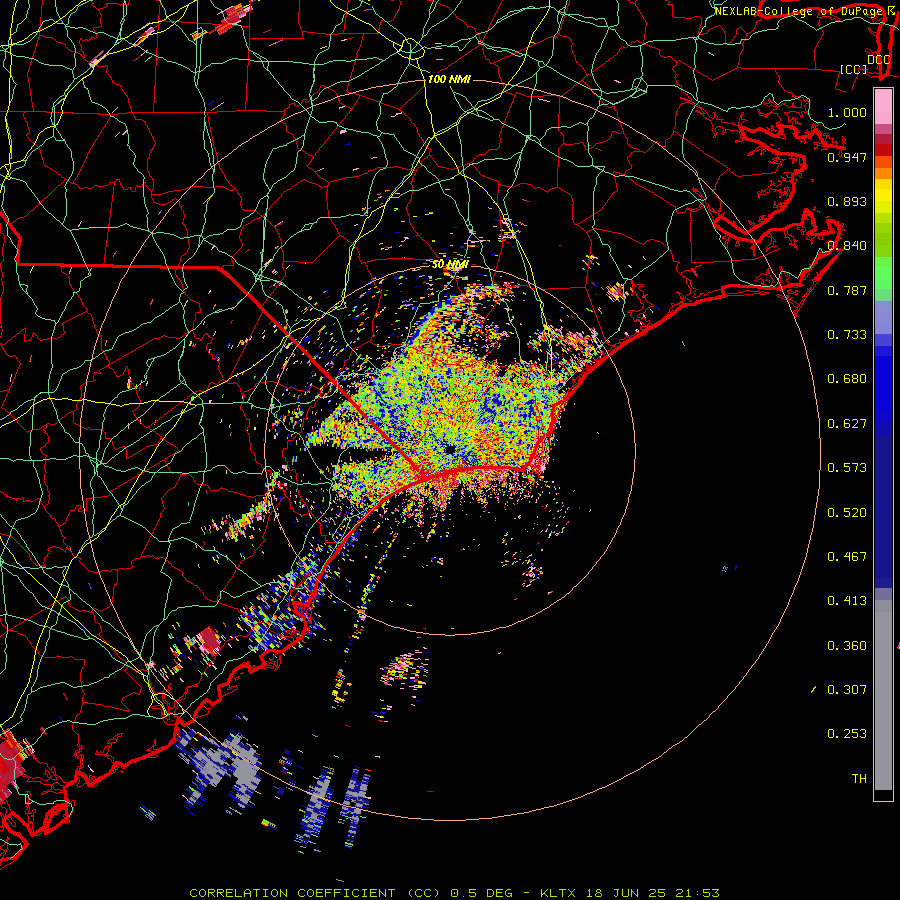Click the TH threshold label in legend
Viewport: 900px width, 900px height.
coord(859,779)
